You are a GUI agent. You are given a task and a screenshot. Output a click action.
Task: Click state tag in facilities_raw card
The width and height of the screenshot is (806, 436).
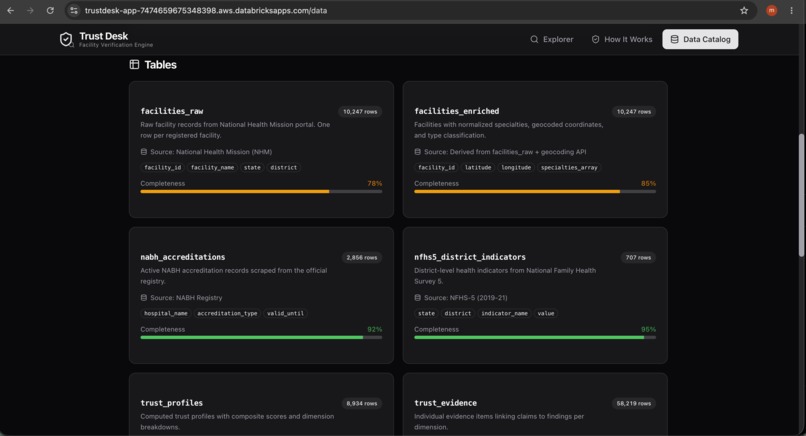click(252, 168)
